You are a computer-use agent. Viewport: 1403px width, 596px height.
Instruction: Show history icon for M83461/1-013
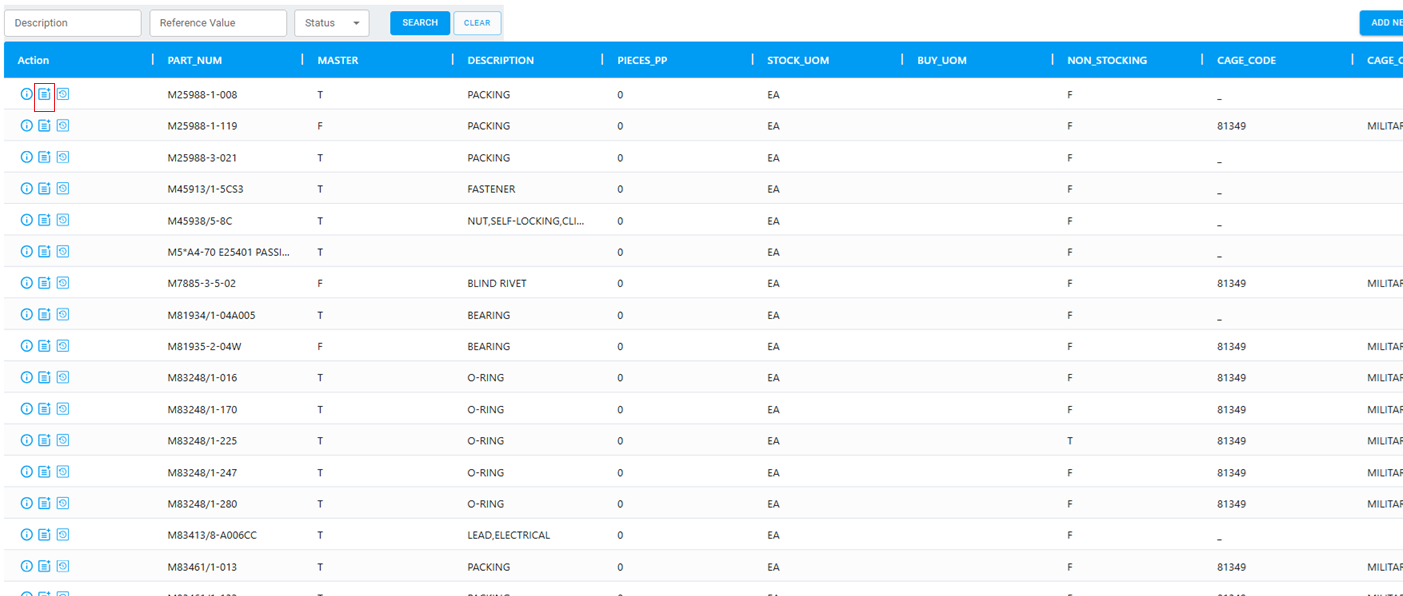[63, 566]
